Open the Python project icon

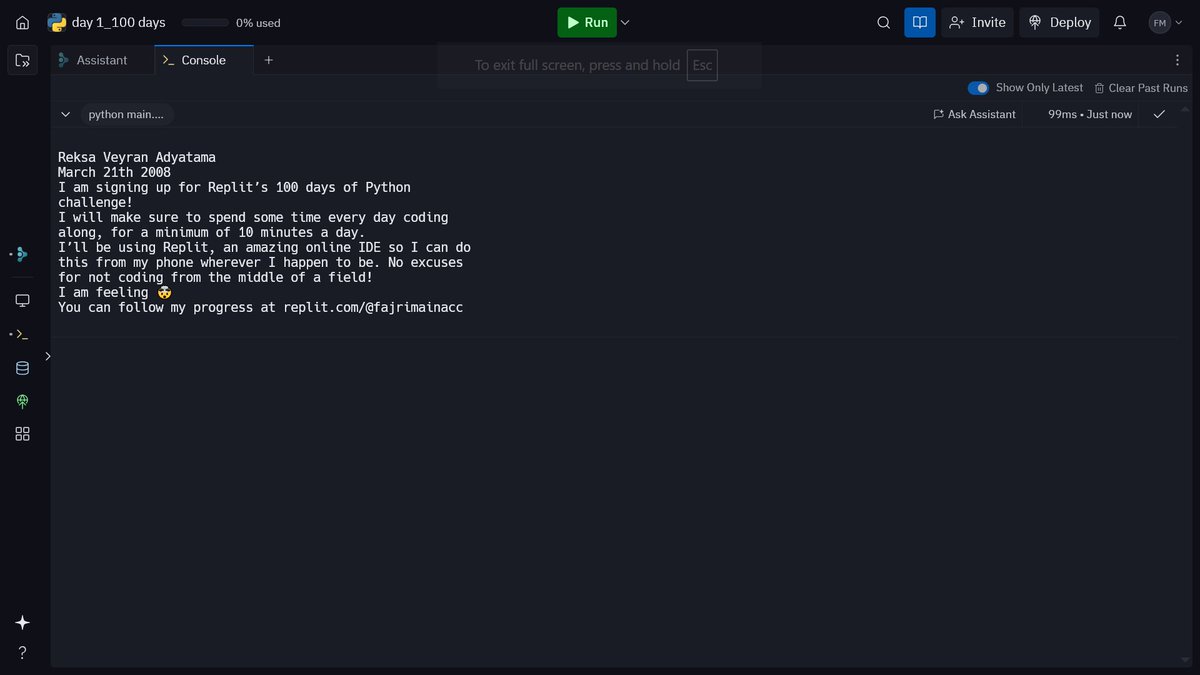(57, 22)
